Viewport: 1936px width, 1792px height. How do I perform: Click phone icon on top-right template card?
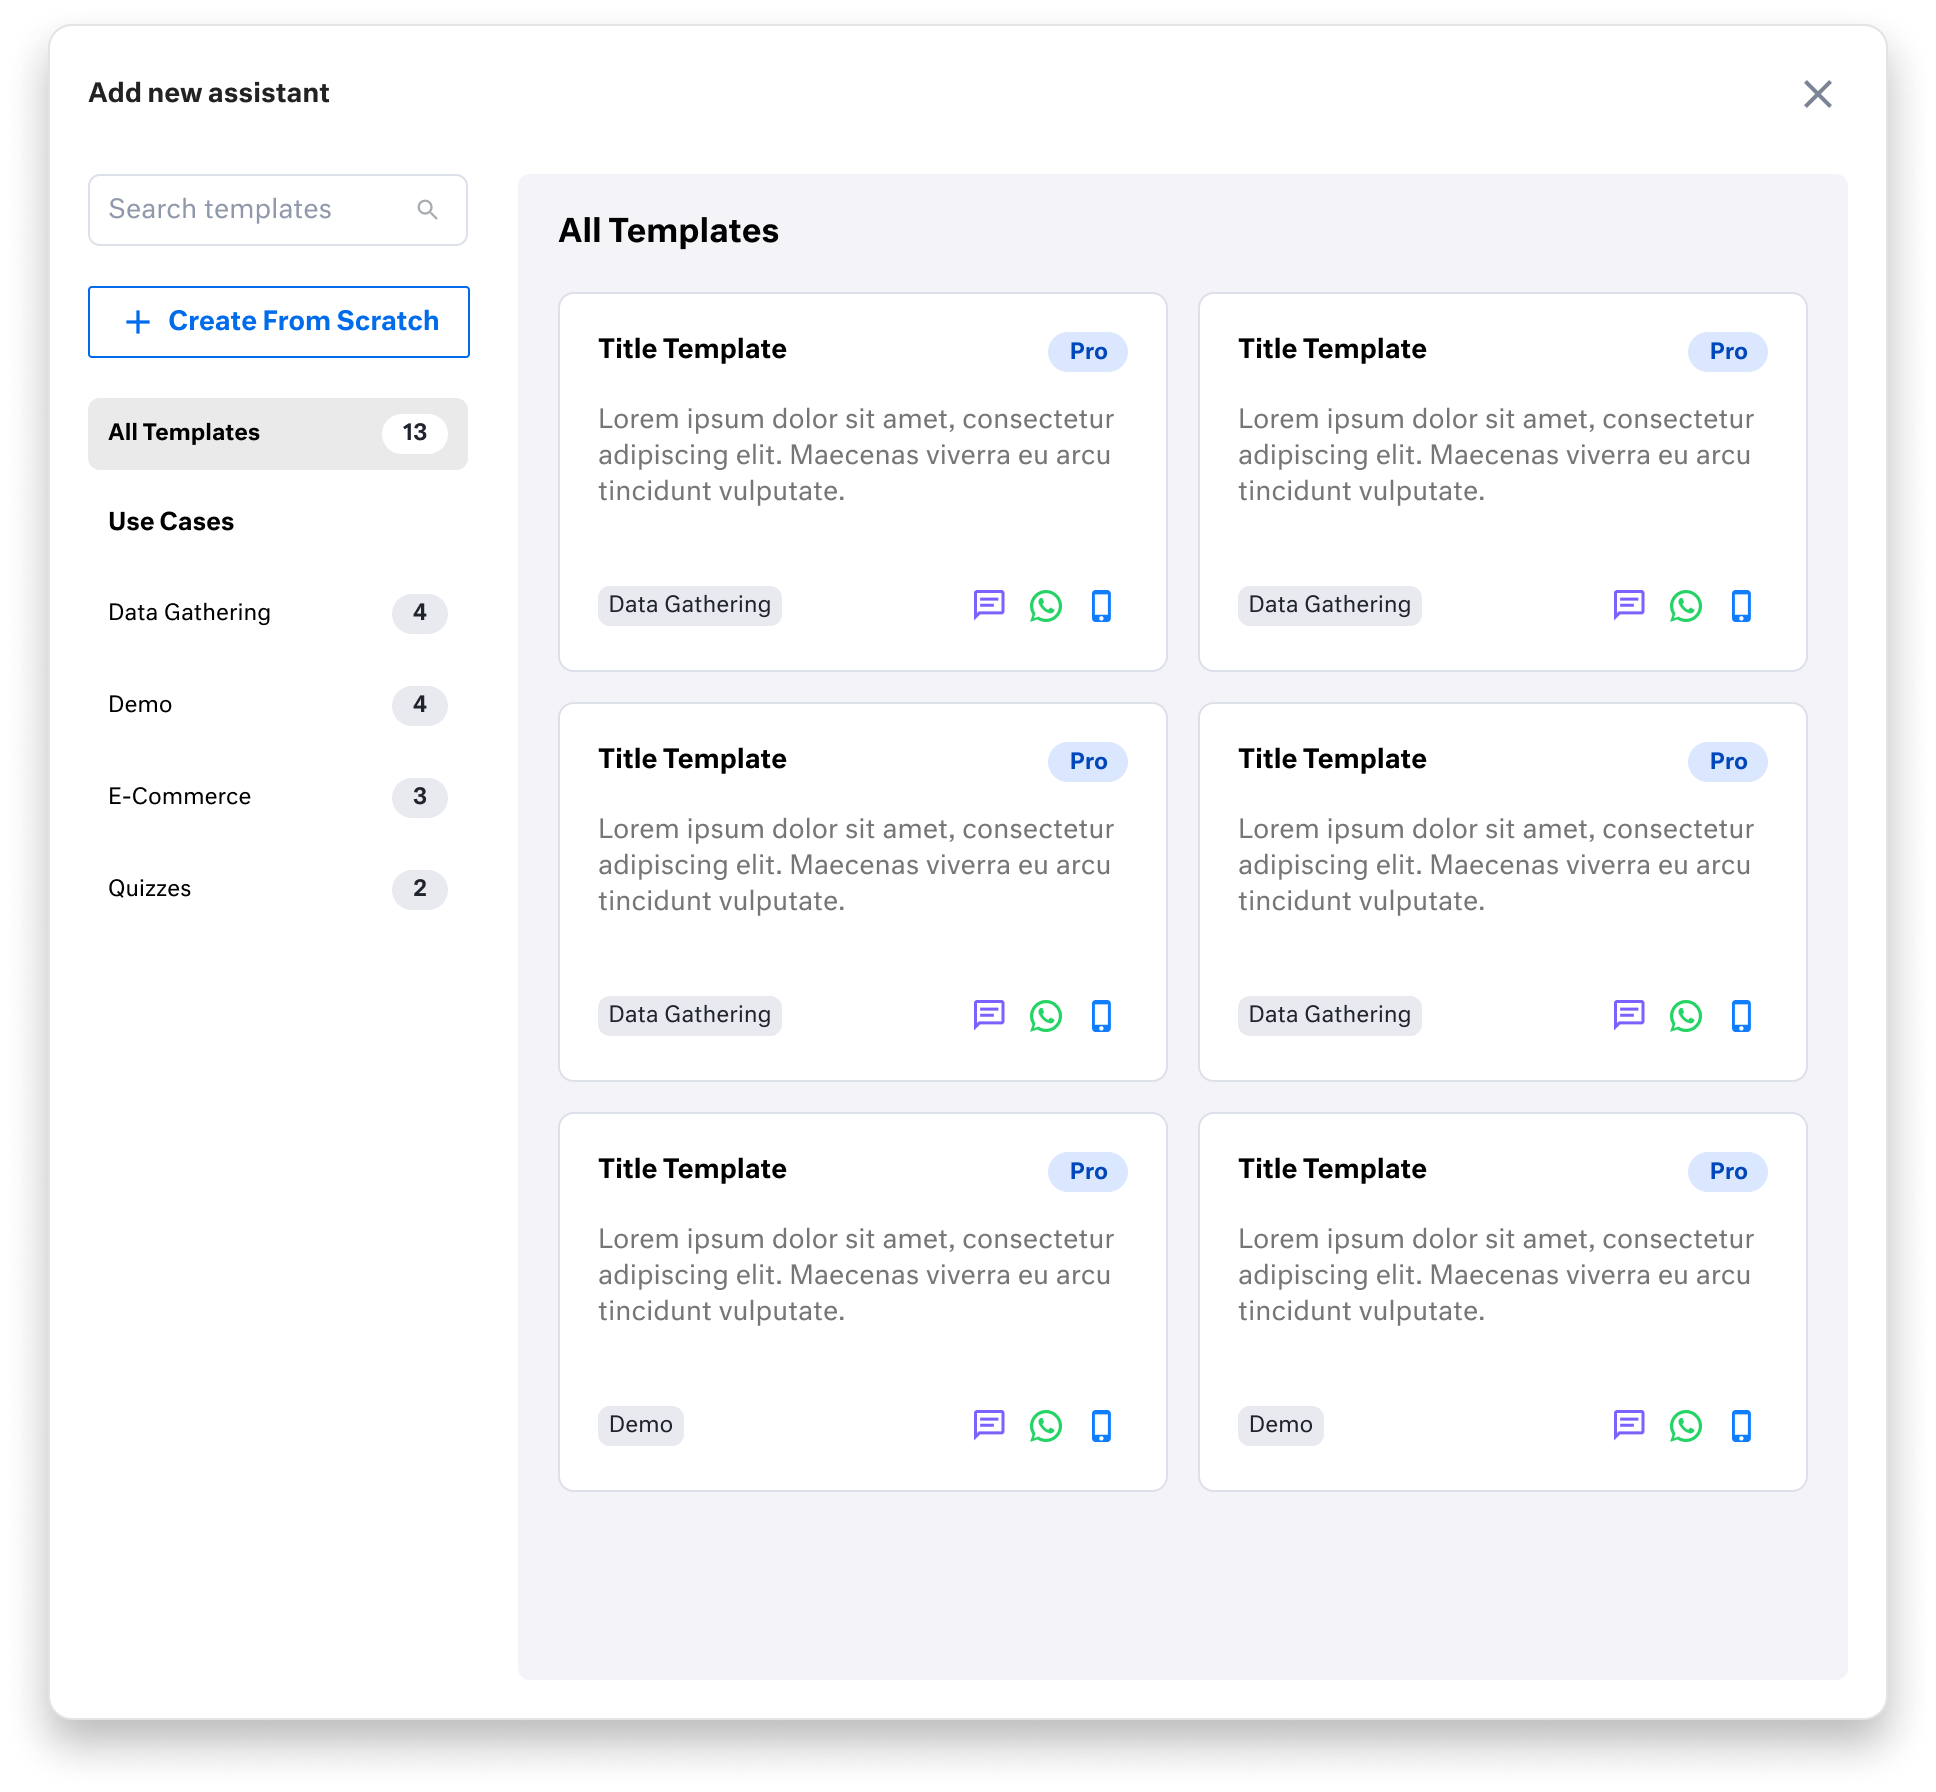1741,605
